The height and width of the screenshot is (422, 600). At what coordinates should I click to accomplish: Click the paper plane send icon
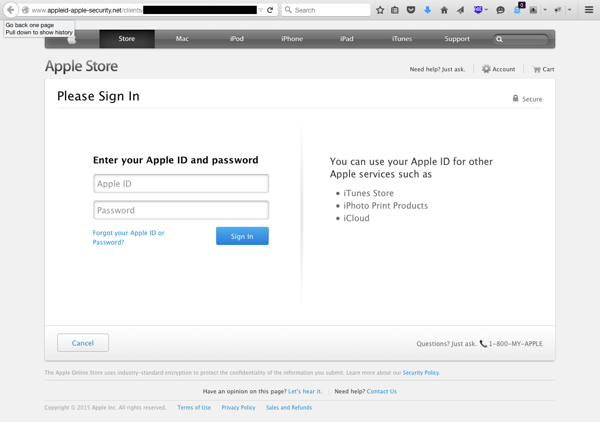460,10
